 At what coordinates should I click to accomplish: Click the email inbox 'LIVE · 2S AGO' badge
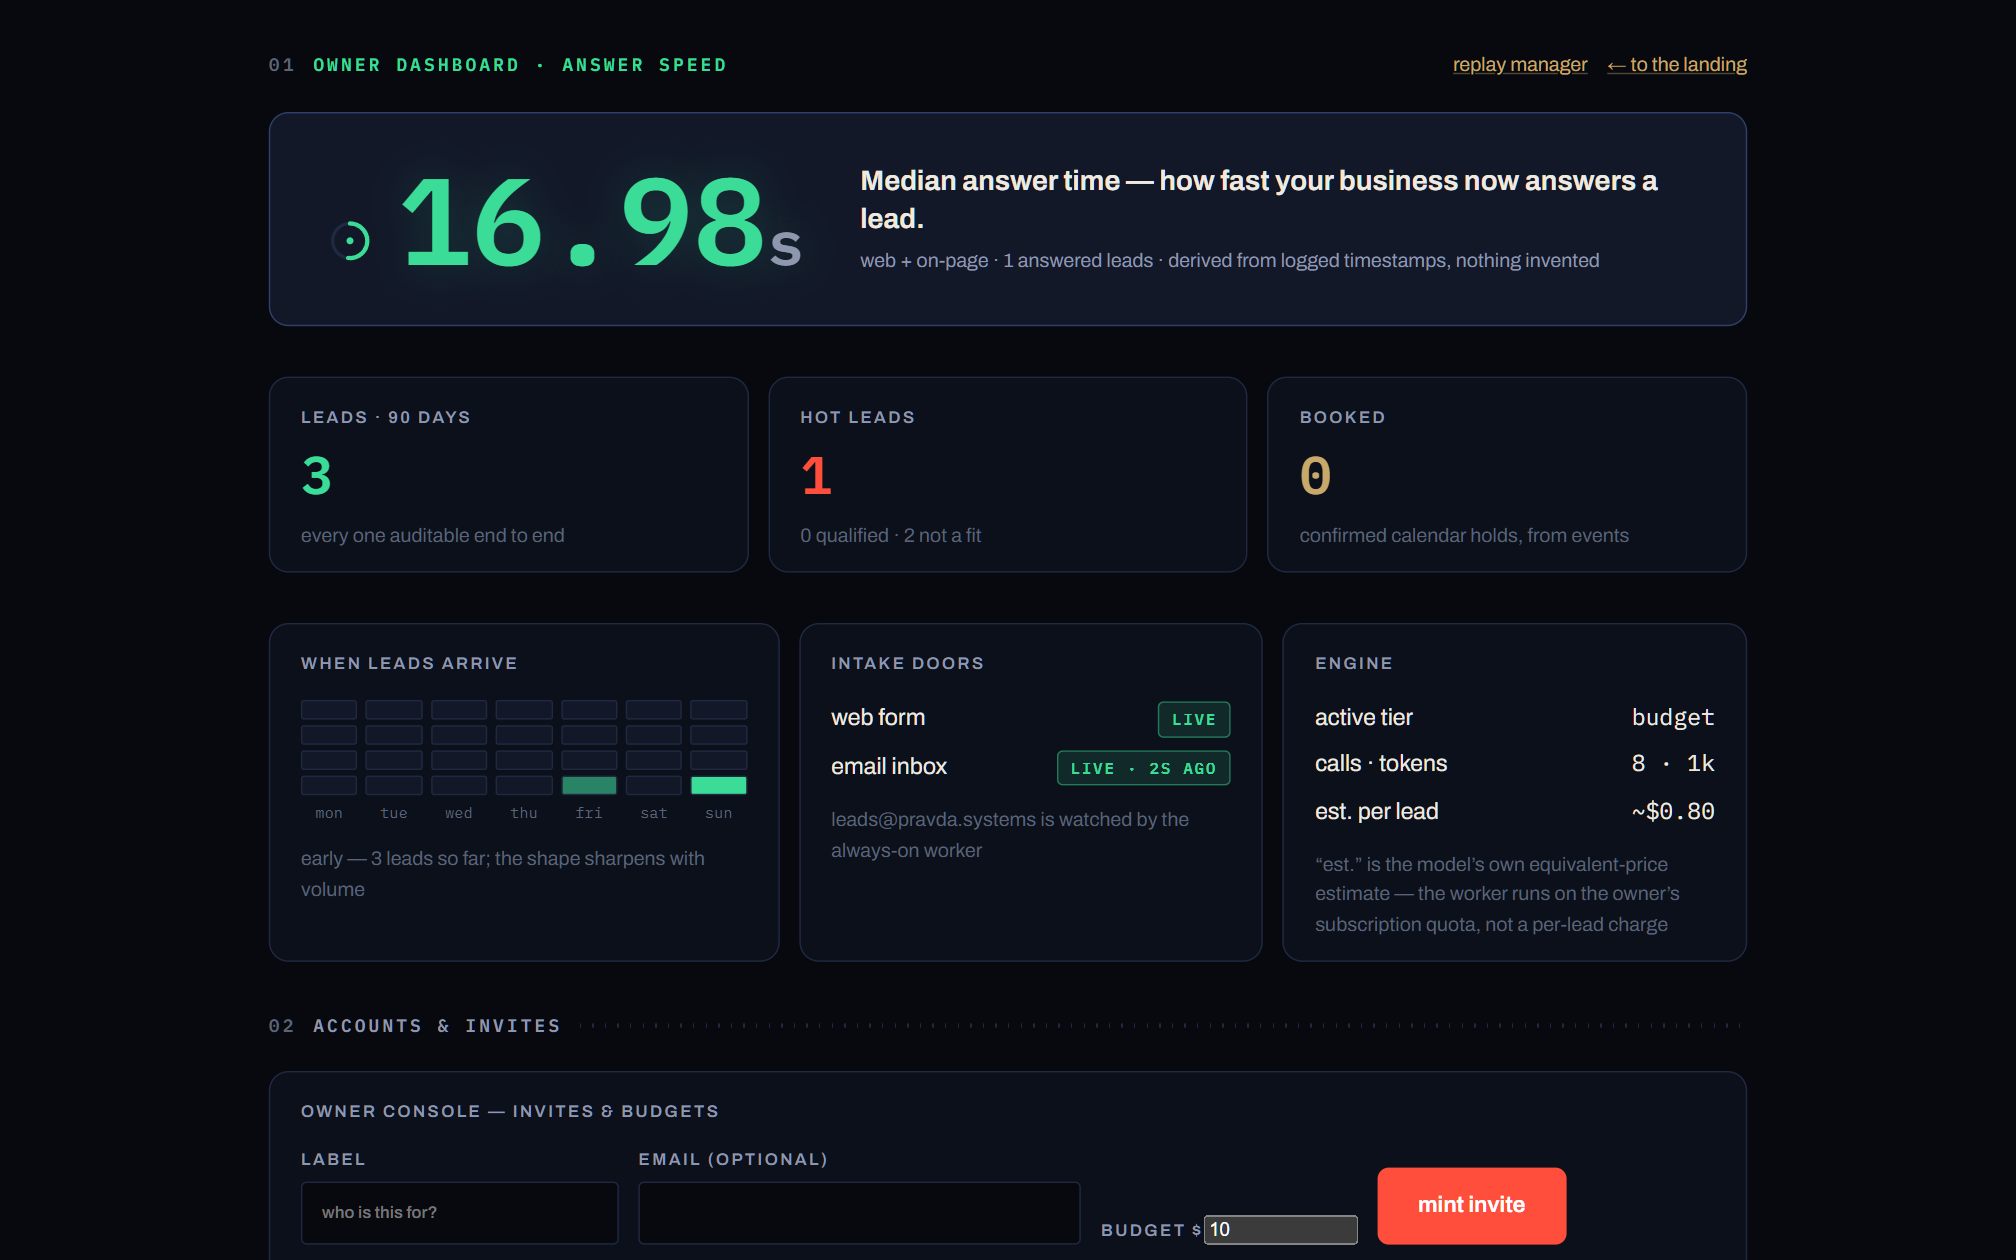tap(1143, 768)
